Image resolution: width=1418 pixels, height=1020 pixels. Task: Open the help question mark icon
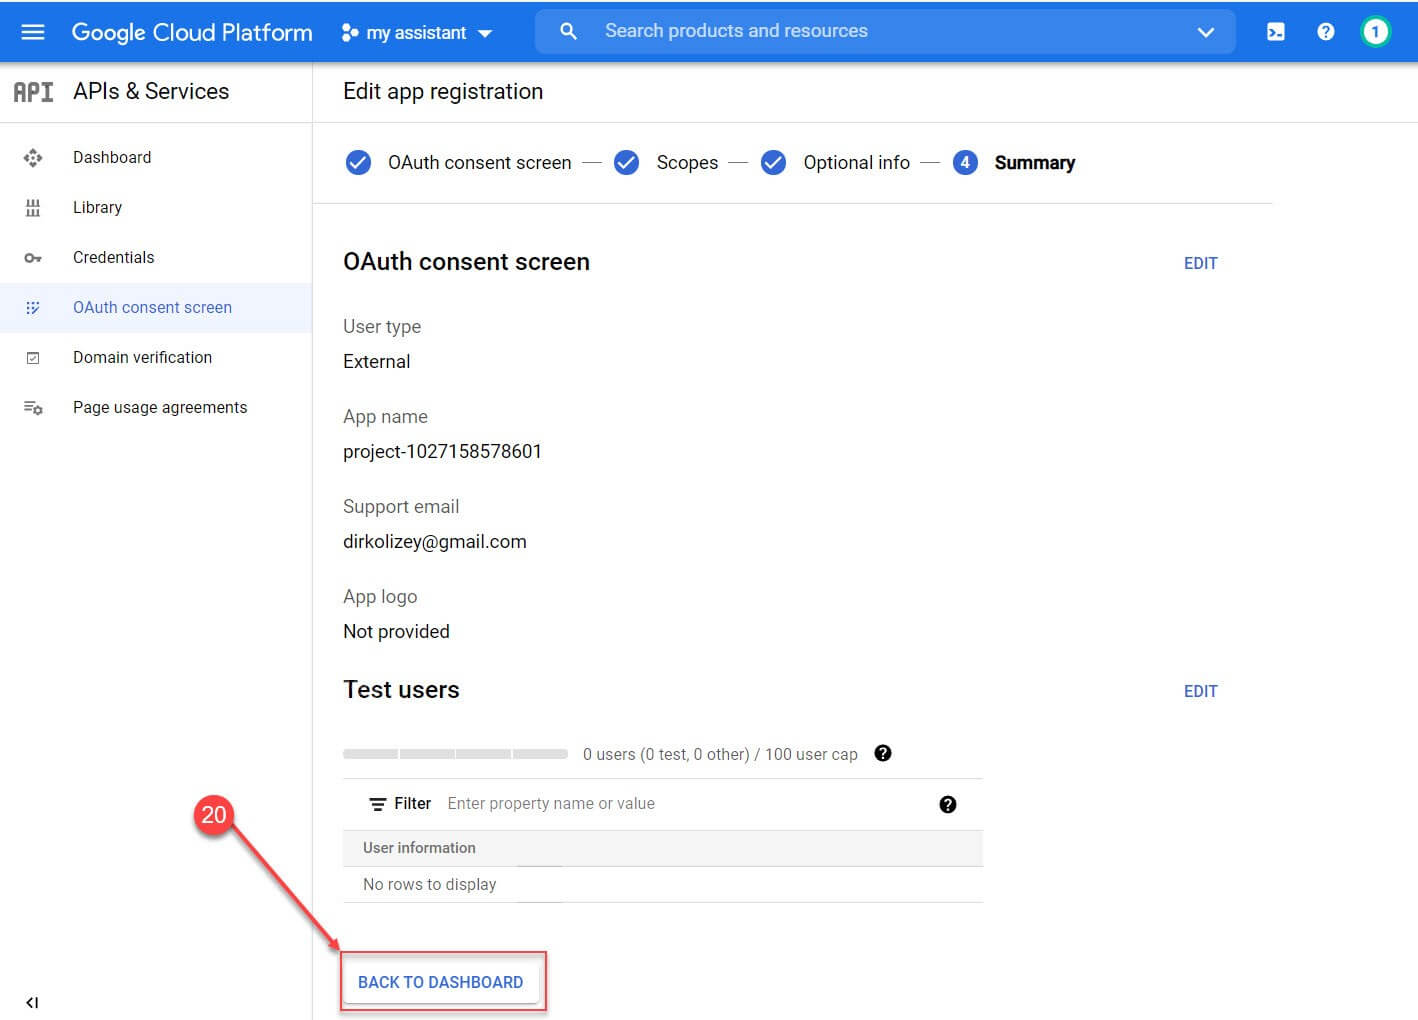click(1326, 32)
